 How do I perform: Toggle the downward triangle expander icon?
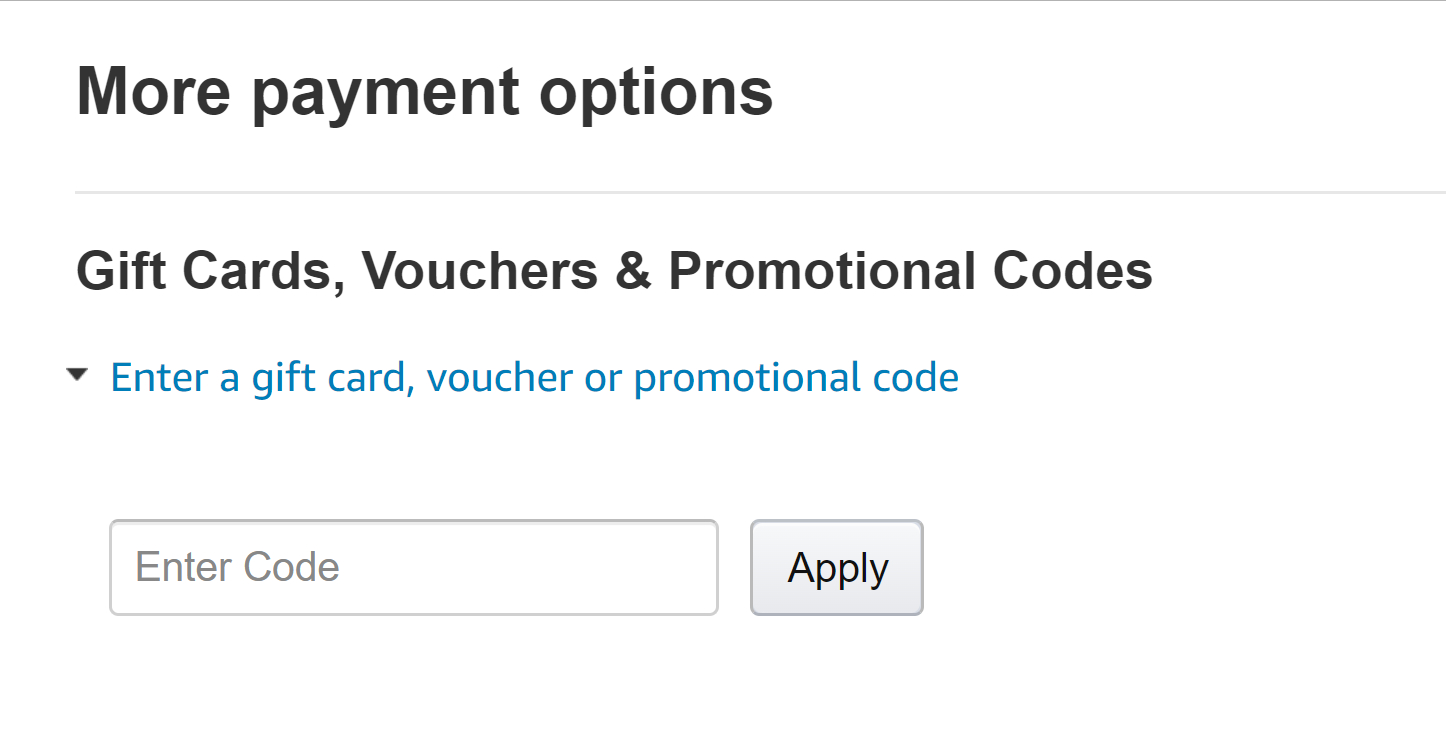coord(77,375)
